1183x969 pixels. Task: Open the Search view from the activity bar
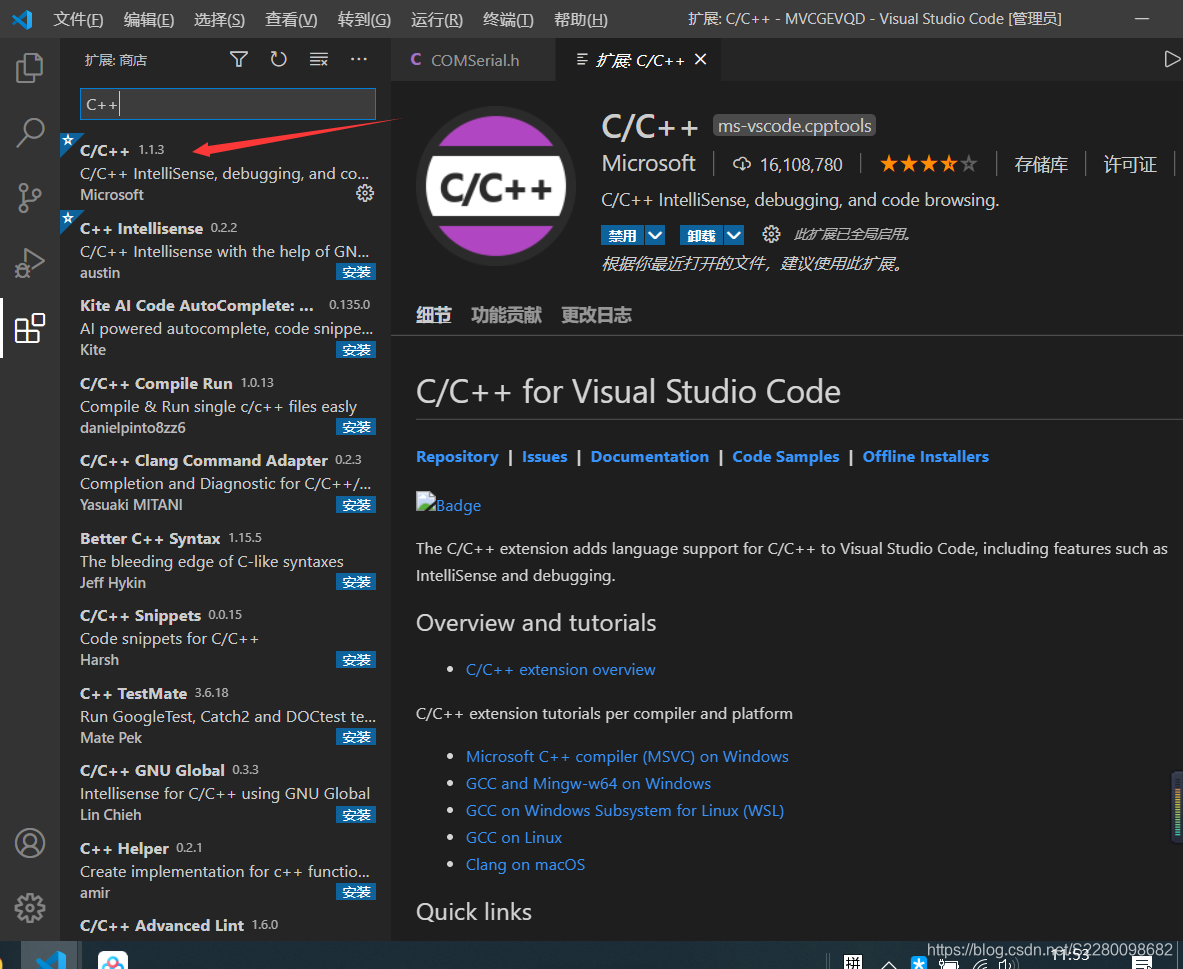point(30,133)
